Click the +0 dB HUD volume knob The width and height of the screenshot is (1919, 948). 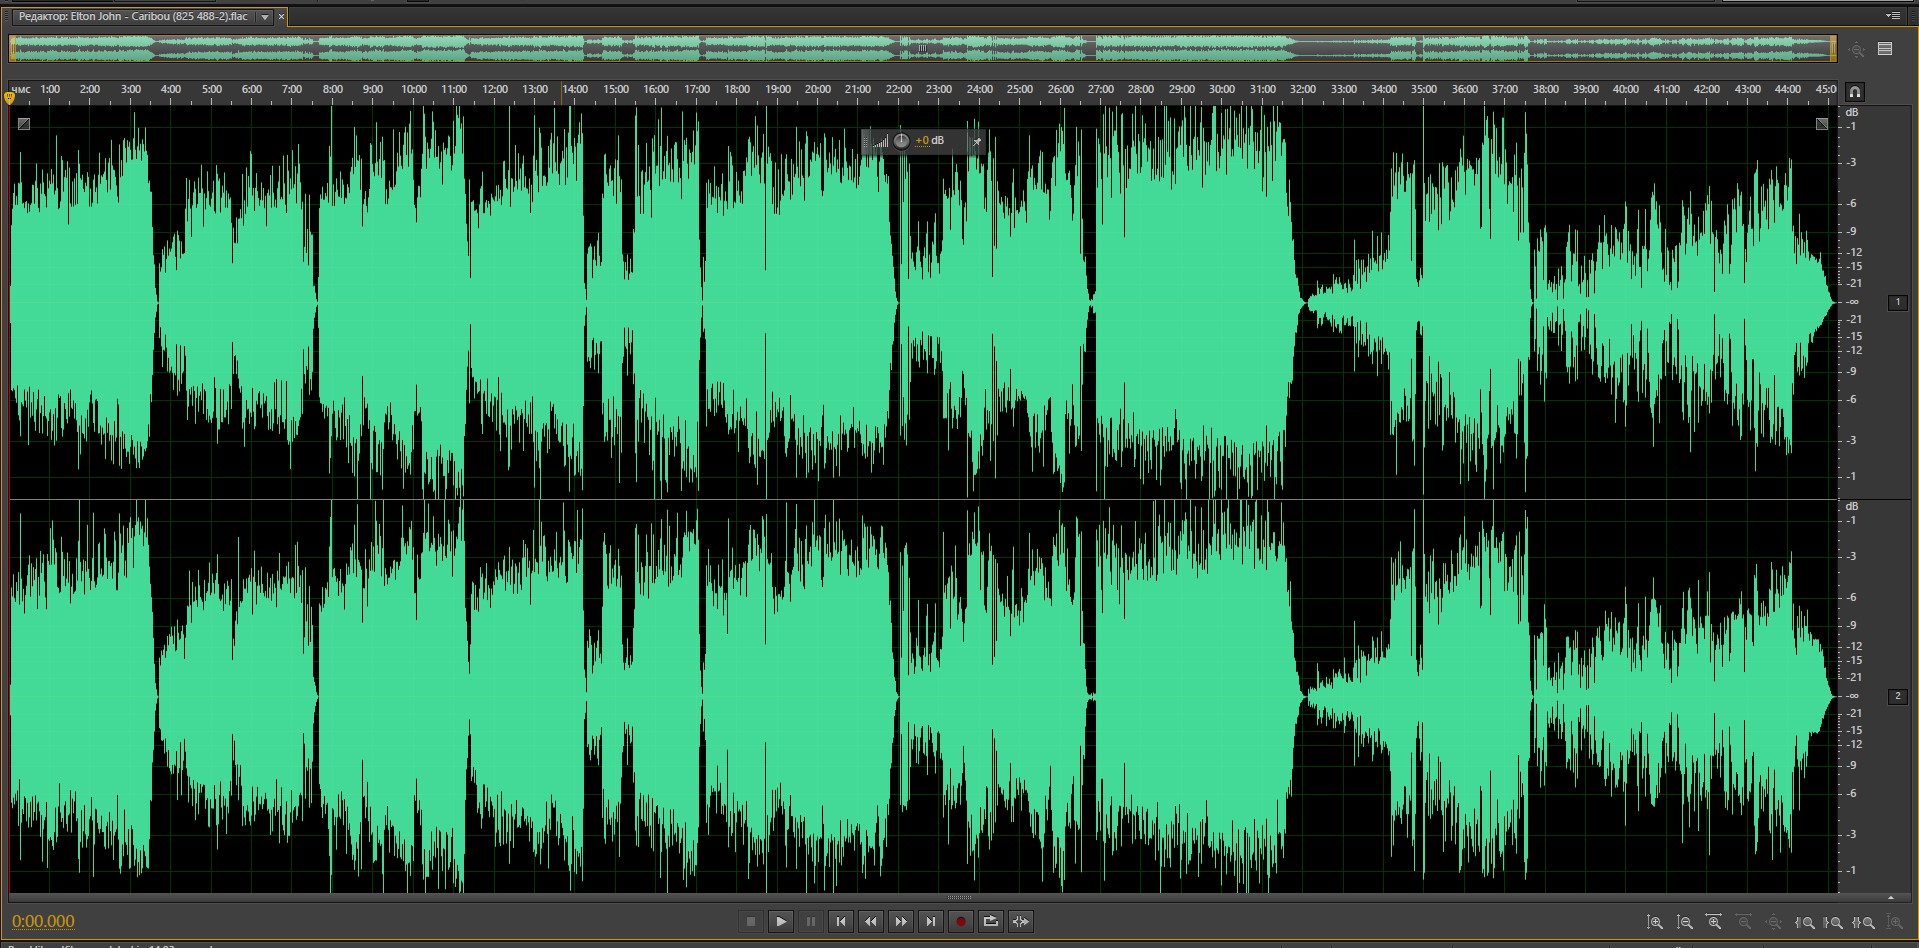[x=901, y=141]
